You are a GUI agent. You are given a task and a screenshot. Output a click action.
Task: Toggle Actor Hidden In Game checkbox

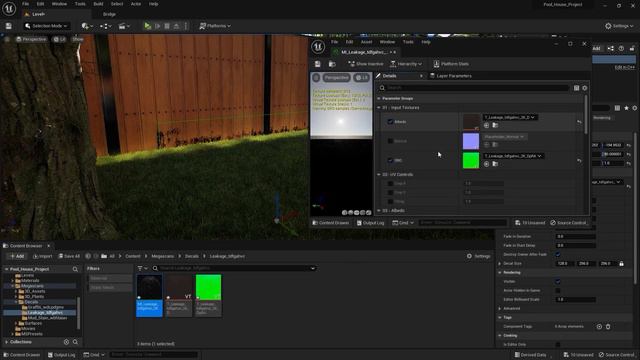[558, 290]
